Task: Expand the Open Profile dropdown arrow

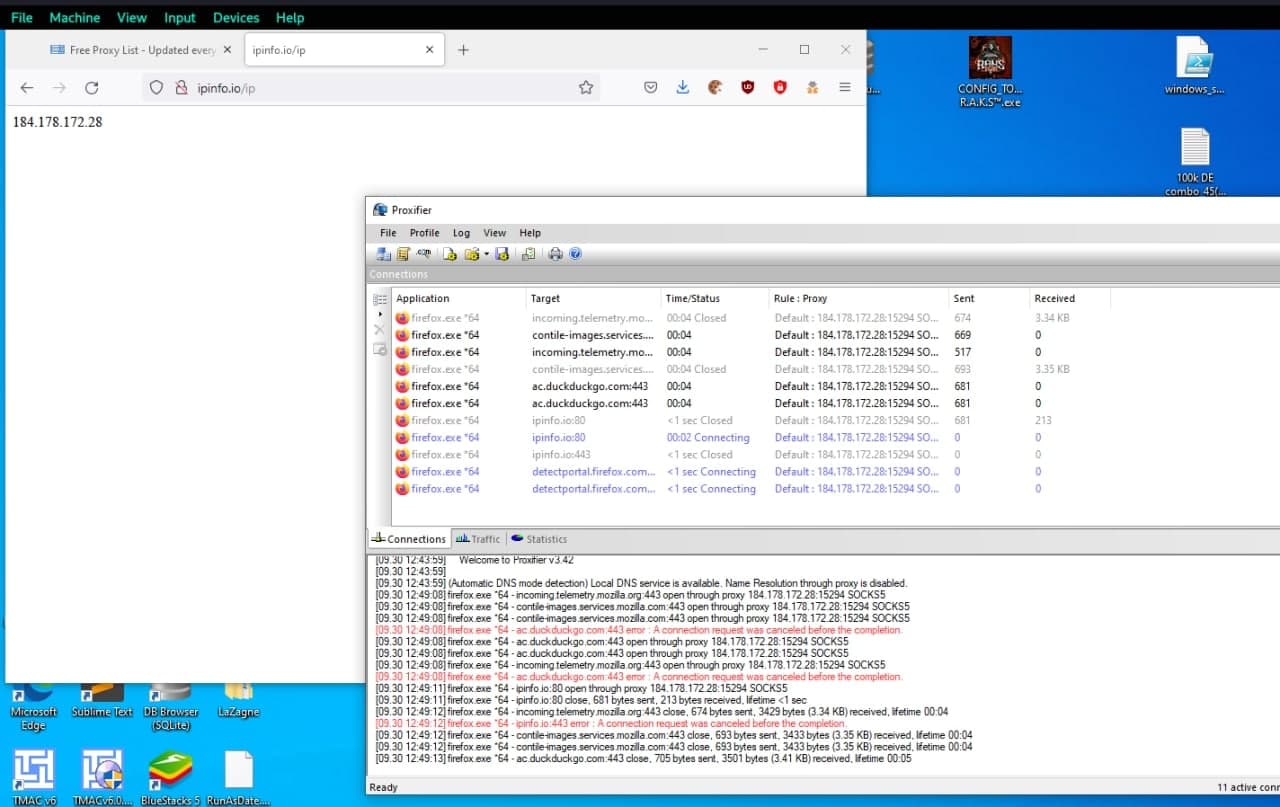Action: pos(486,254)
